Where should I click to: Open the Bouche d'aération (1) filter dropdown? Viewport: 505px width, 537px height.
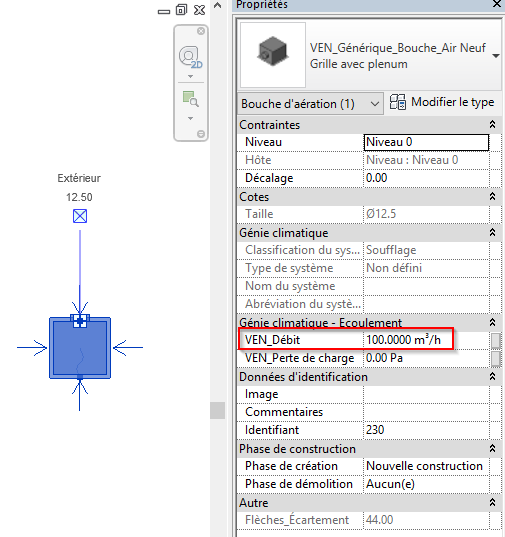[310, 103]
